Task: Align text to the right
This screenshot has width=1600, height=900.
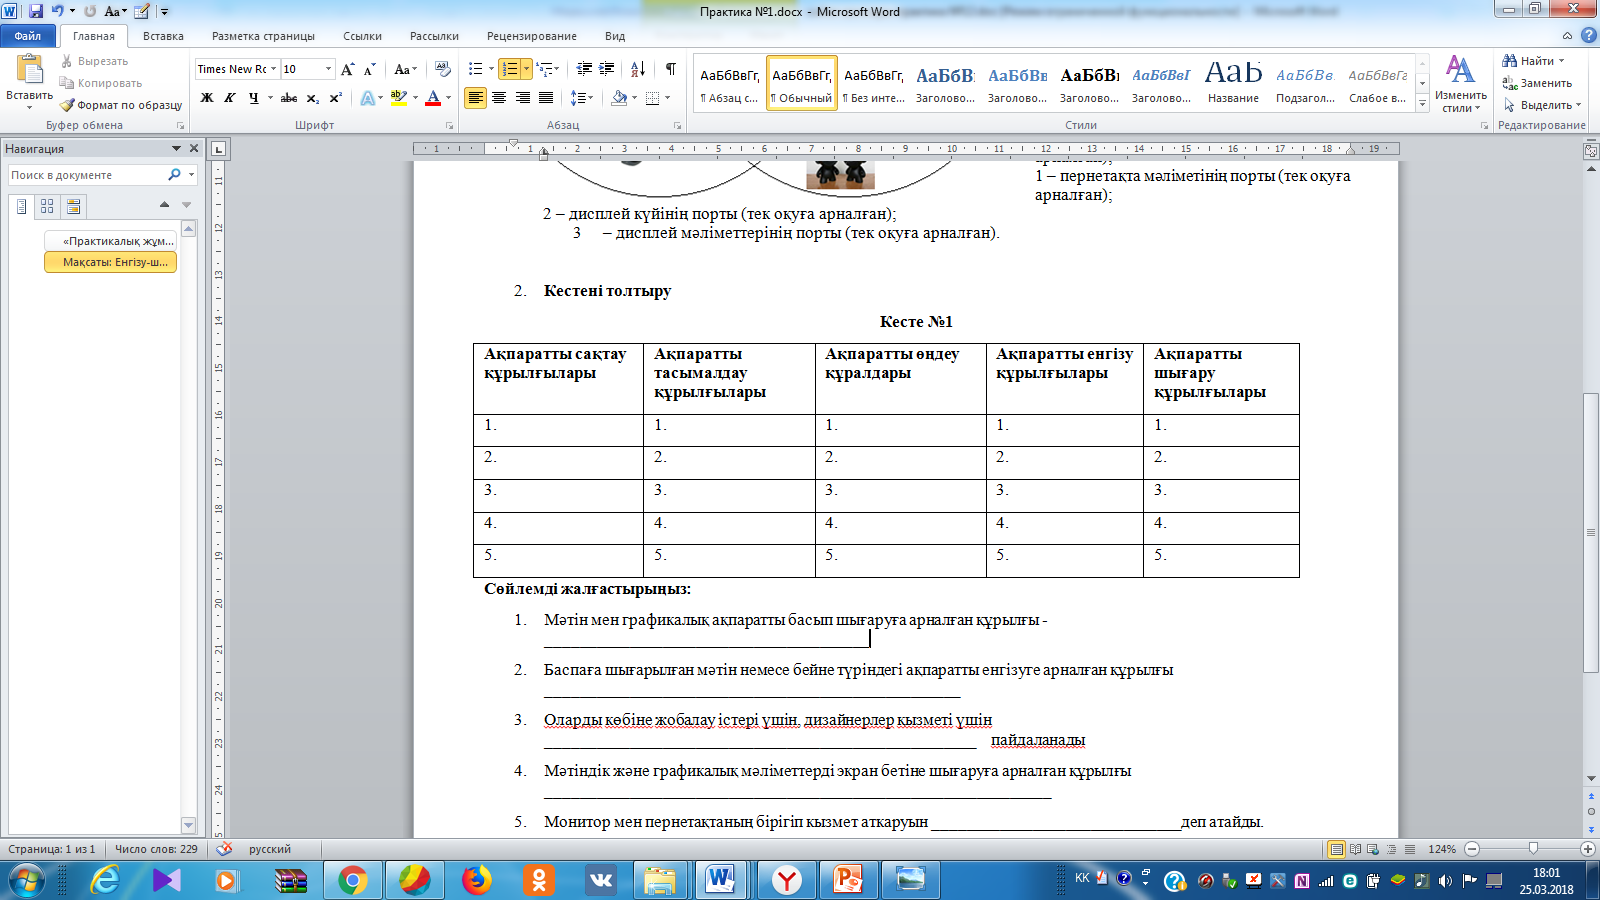Action: coord(522,98)
